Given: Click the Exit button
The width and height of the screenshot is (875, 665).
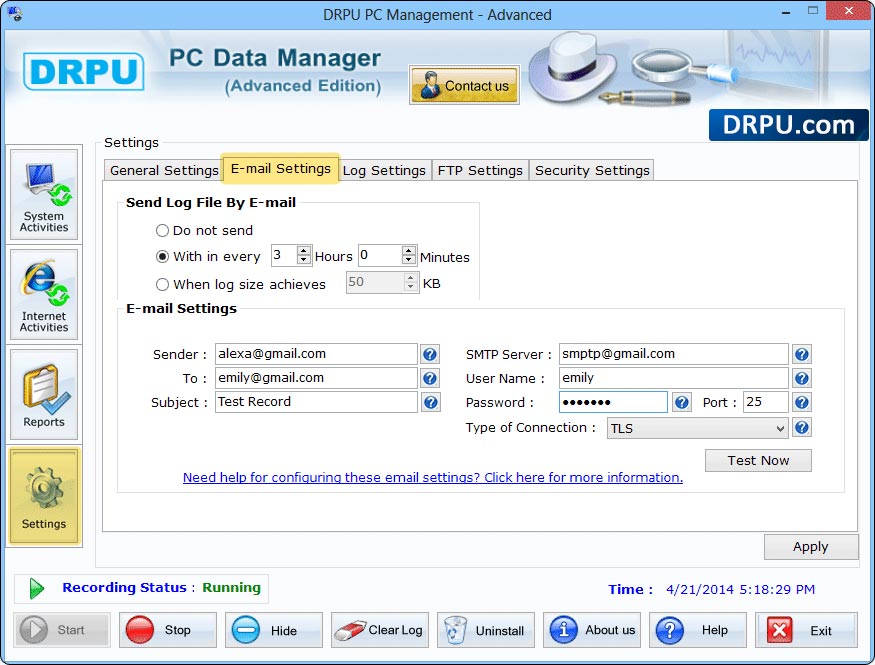Looking at the screenshot, I should [x=806, y=630].
